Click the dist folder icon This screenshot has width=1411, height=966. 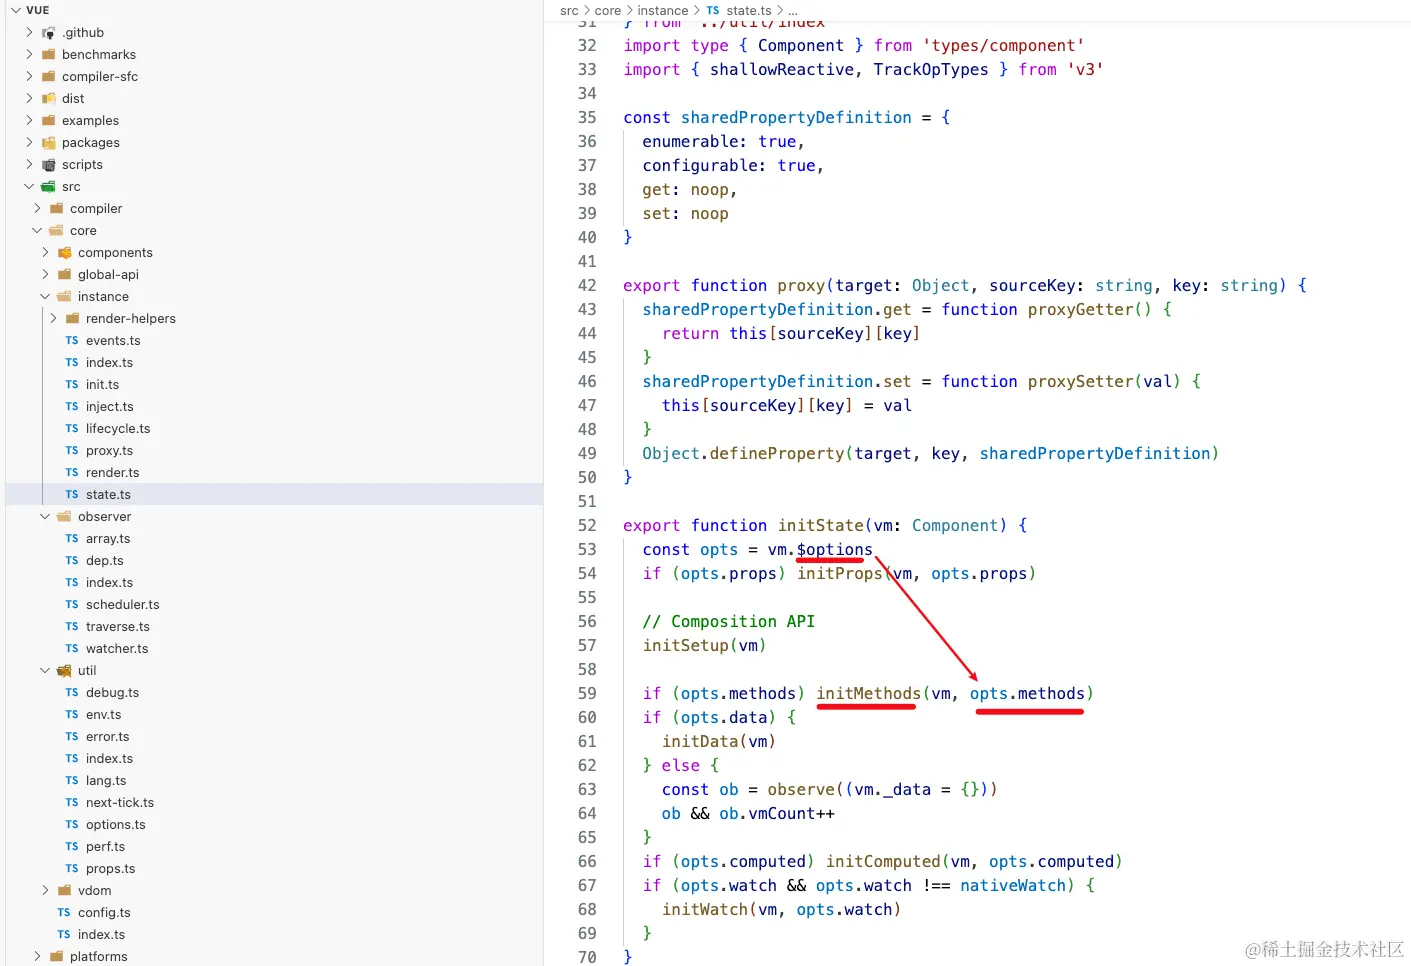[x=48, y=99]
